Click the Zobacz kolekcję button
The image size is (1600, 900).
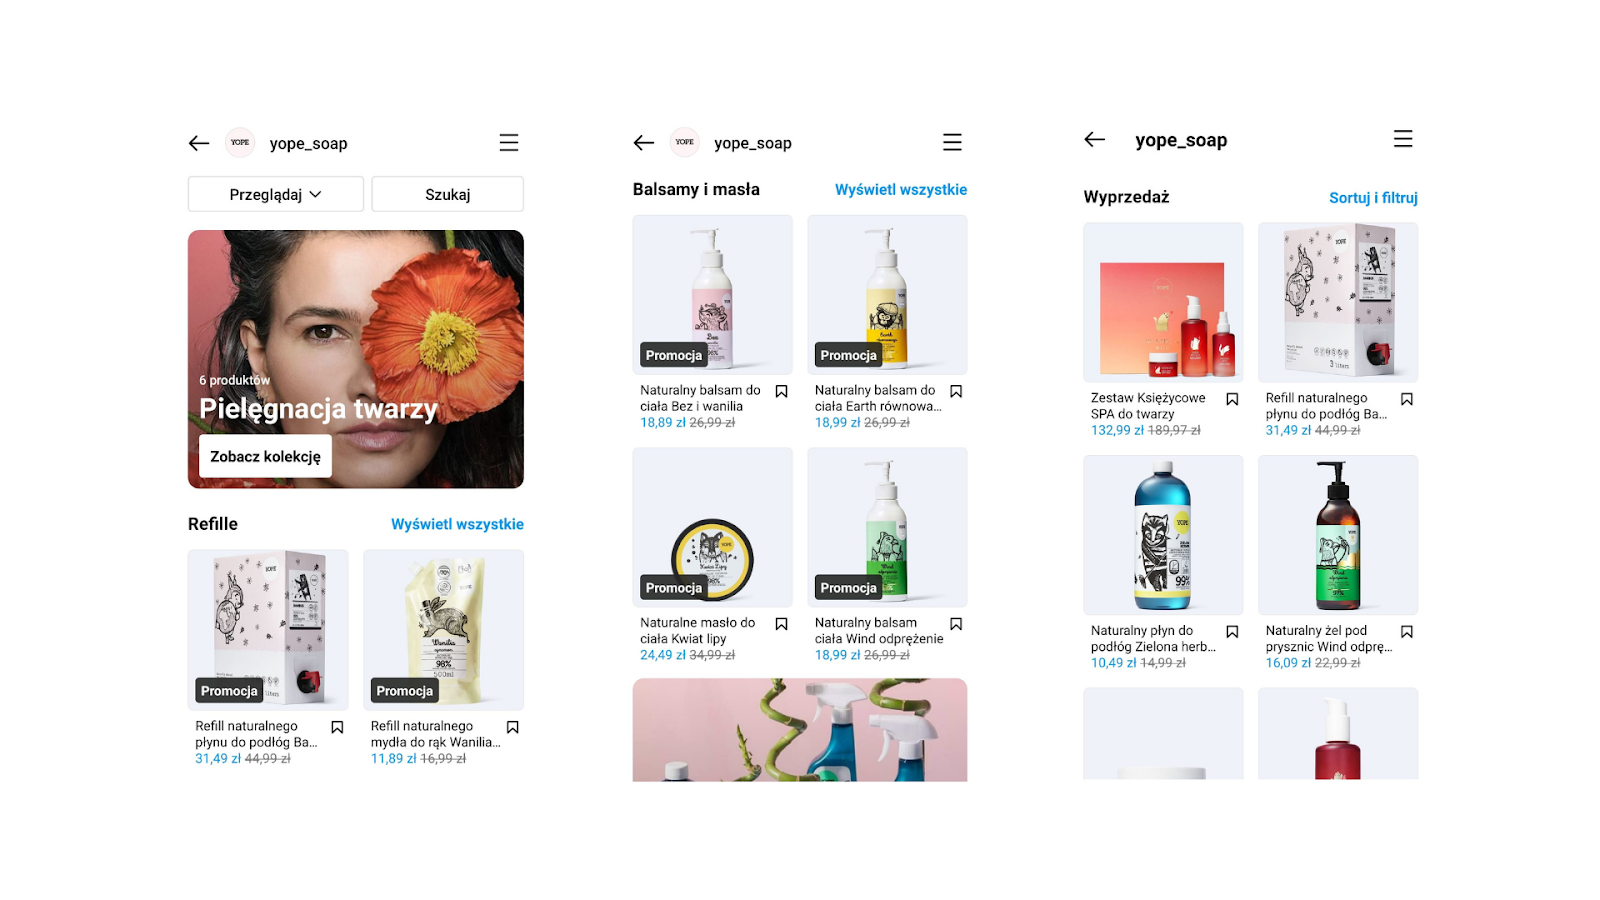click(x=265, y=456)
